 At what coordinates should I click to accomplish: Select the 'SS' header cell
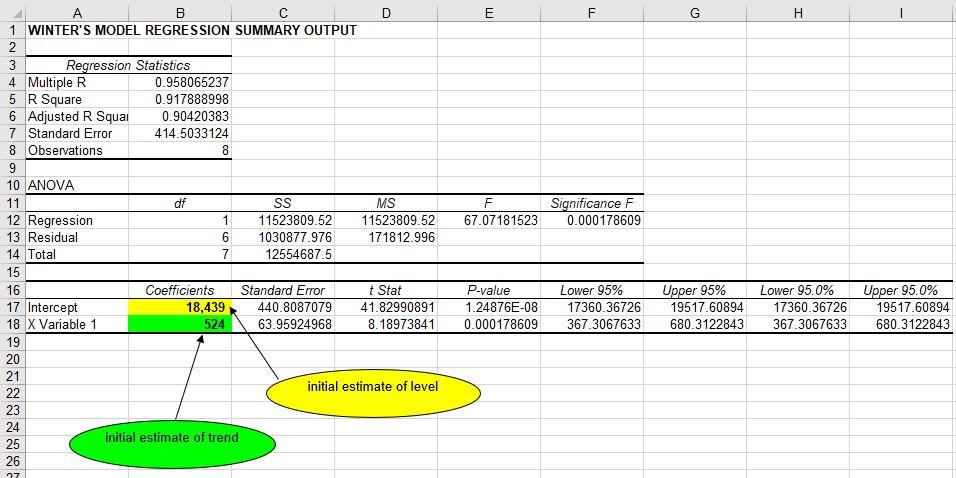pyautogui.click(x=283, y=203)
